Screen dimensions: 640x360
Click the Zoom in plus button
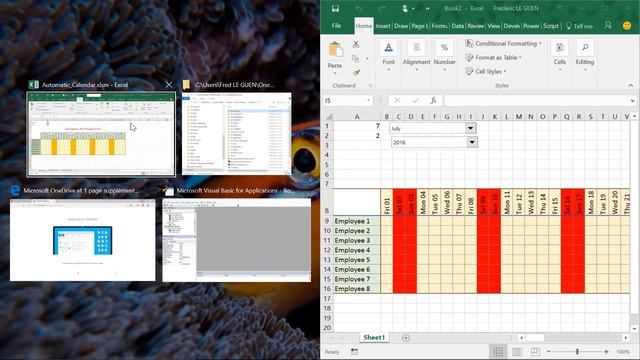click(606, 351)
